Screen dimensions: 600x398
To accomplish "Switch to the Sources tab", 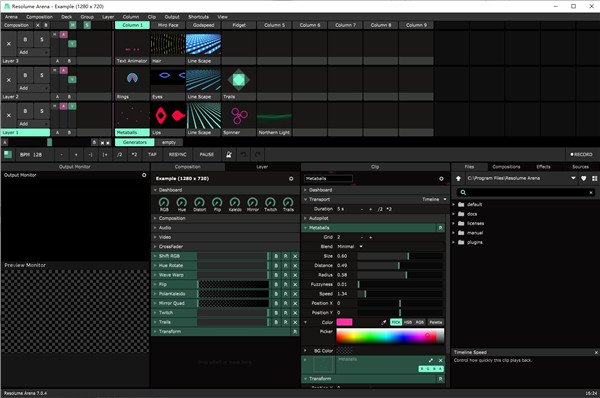I will [x=580, y=167].
